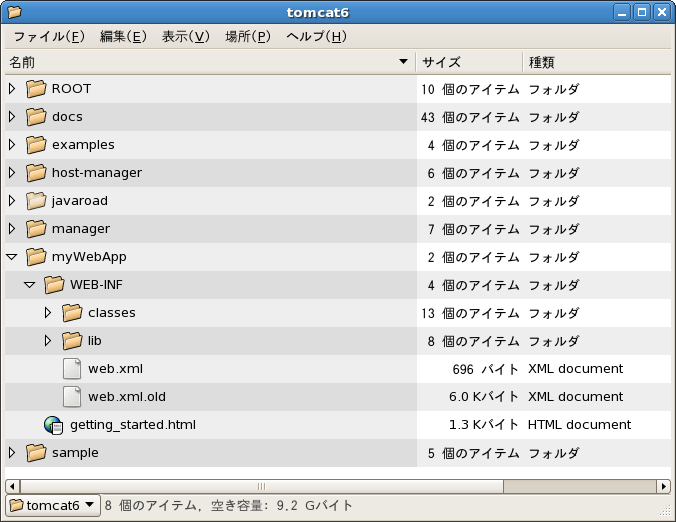Minimize the tomcat6 window
This screenshot has width=676, height=522.
[x=622, y=12]
